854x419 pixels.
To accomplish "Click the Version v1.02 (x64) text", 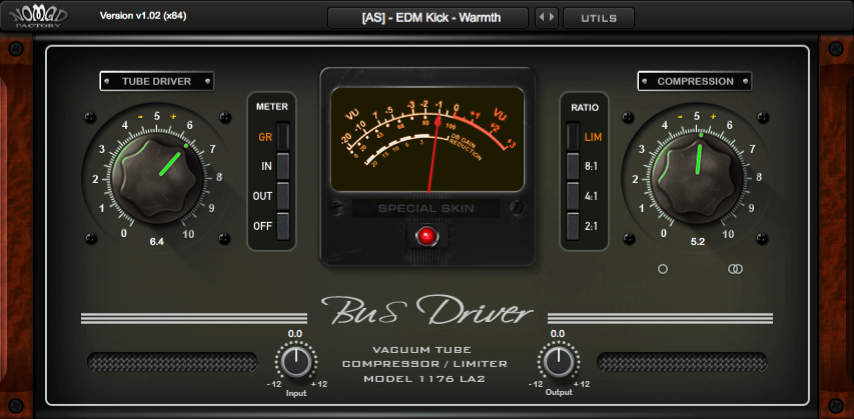I will (143, 16).
